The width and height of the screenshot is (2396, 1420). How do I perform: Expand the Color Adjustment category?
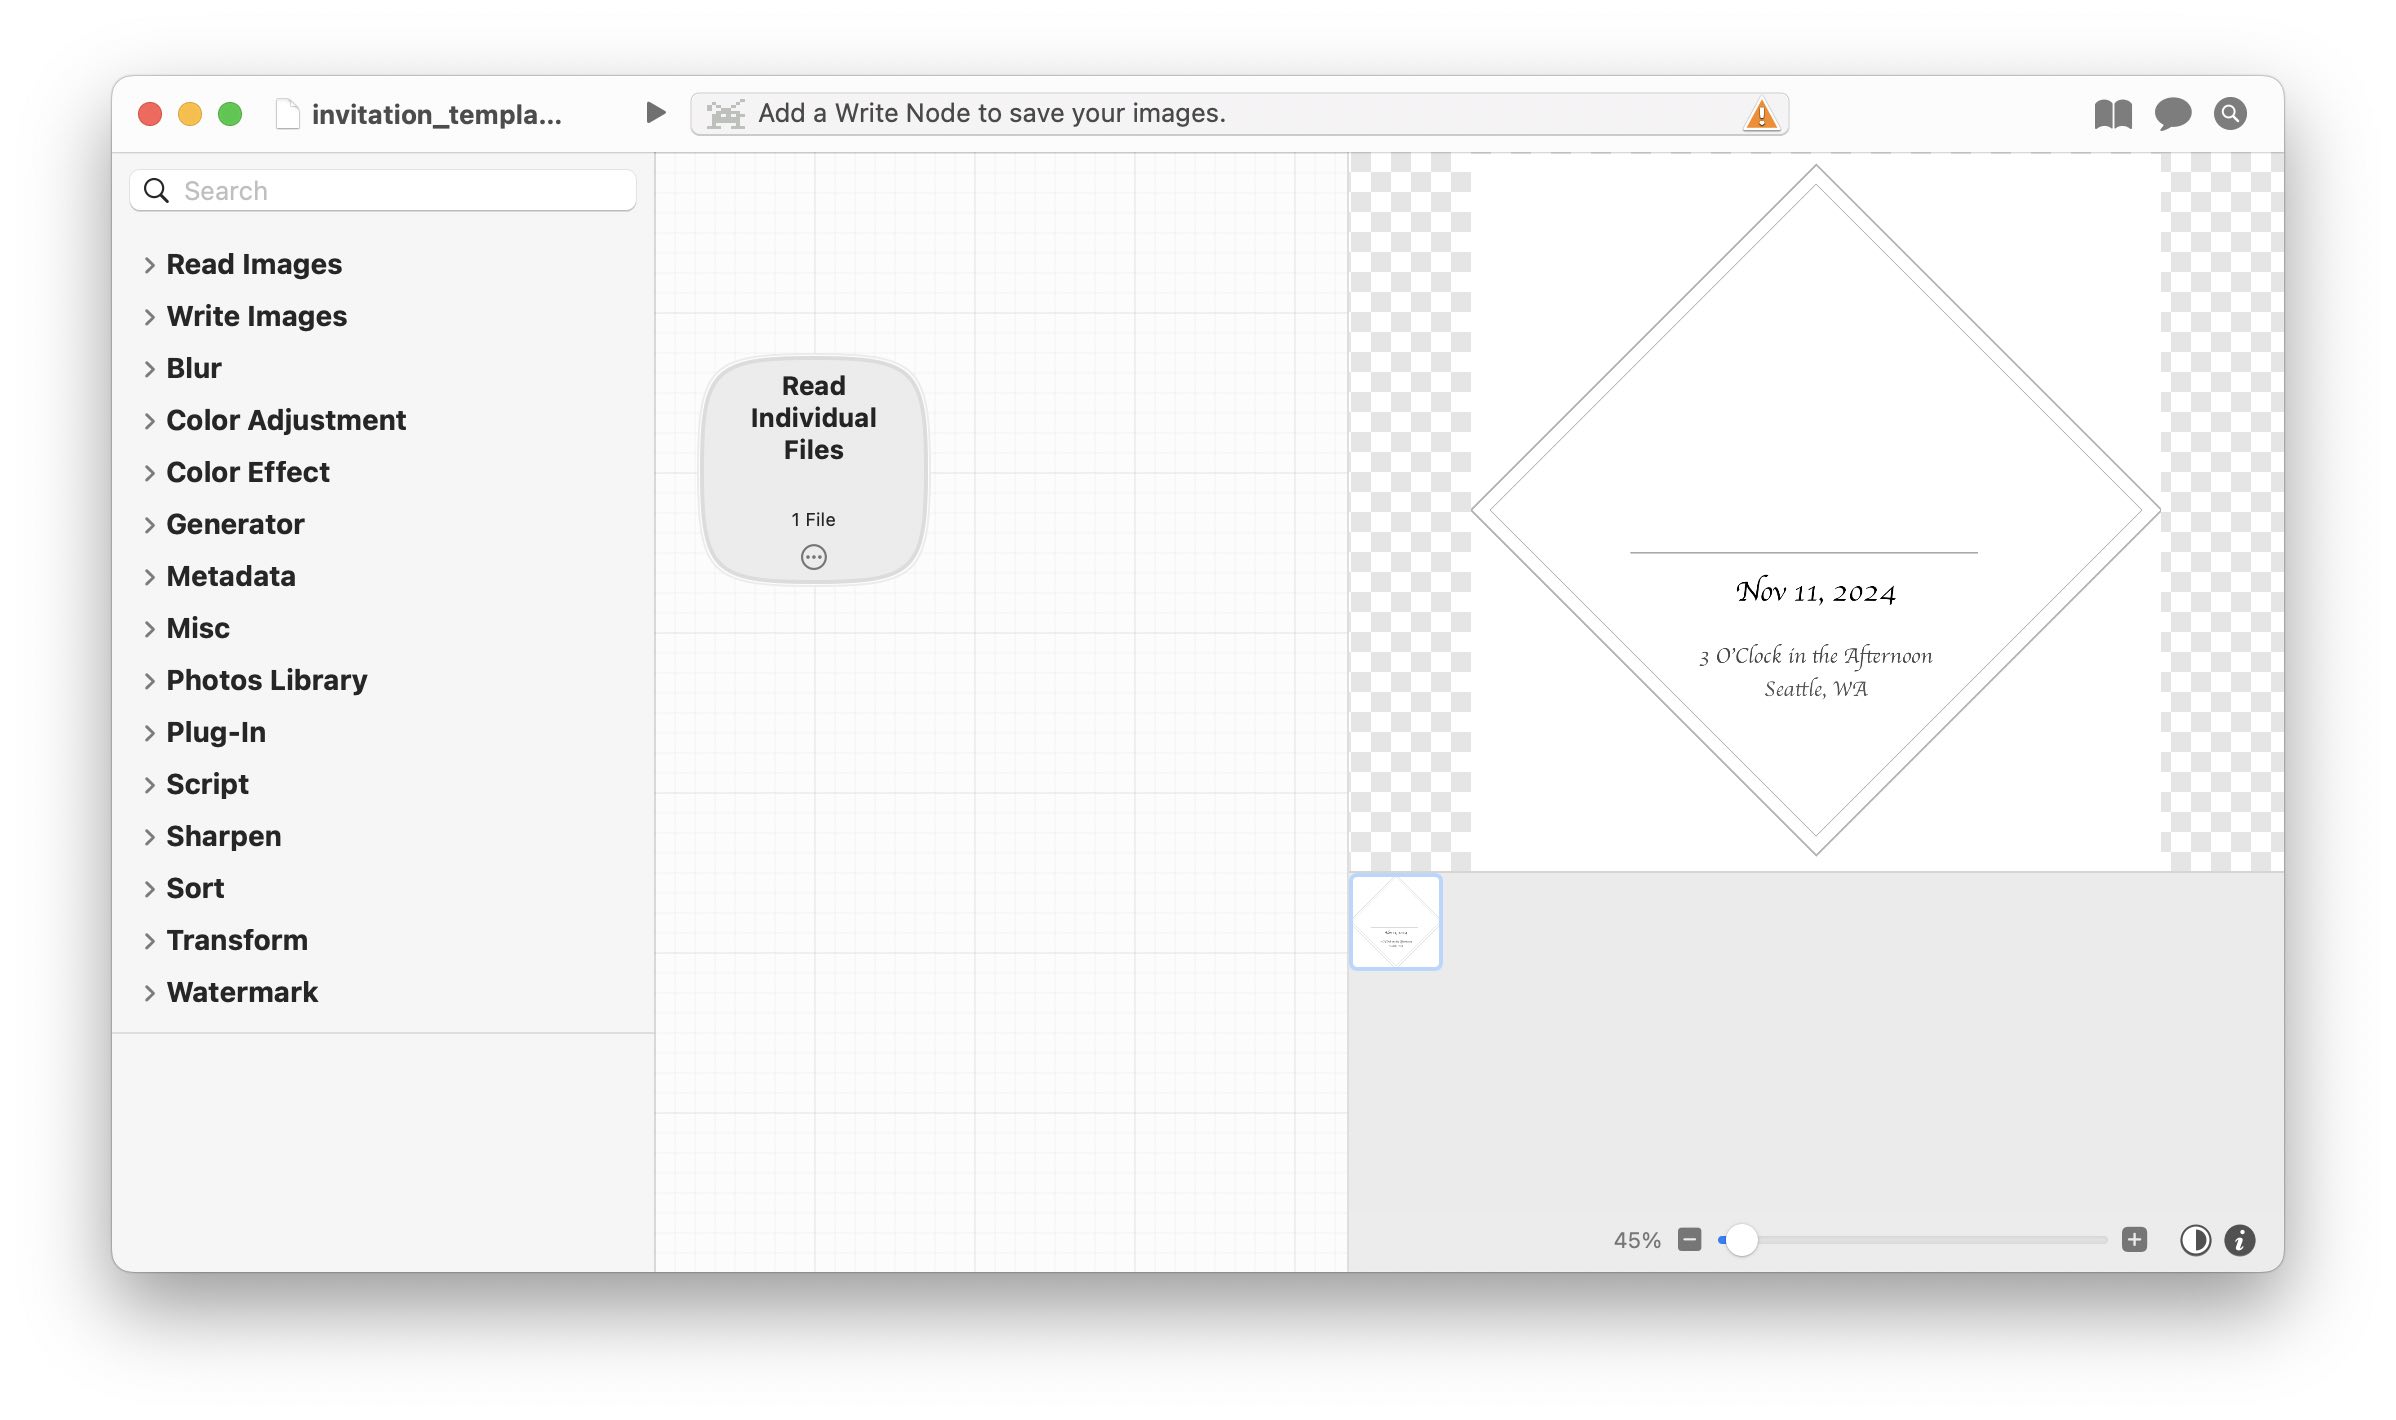[149, 421]
